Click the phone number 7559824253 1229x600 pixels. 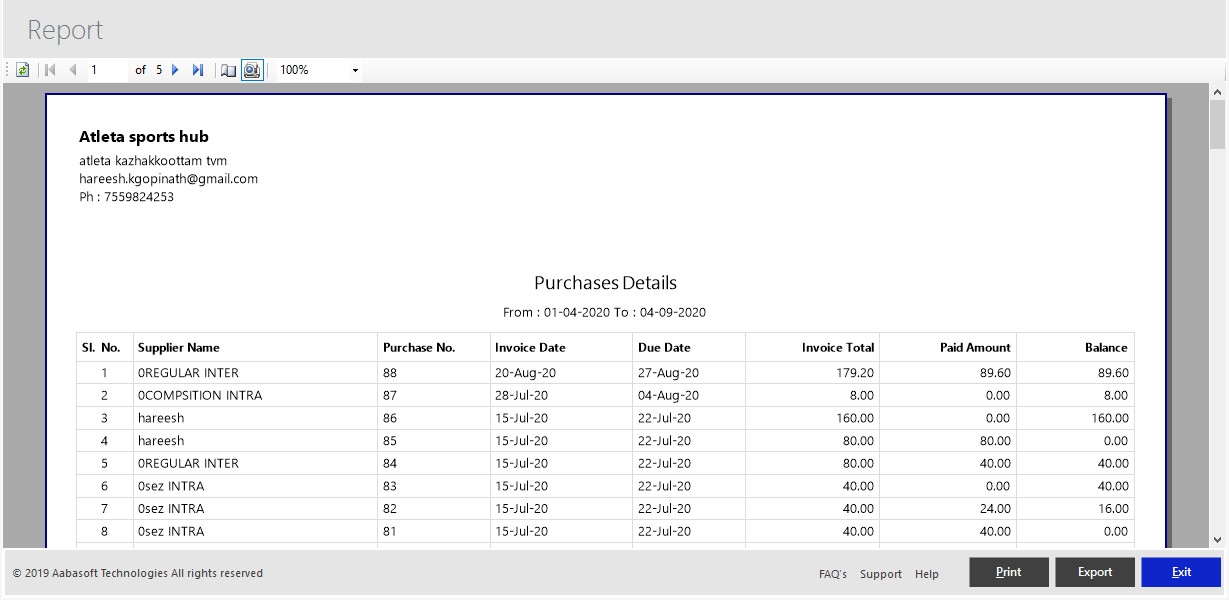point(138,197)
